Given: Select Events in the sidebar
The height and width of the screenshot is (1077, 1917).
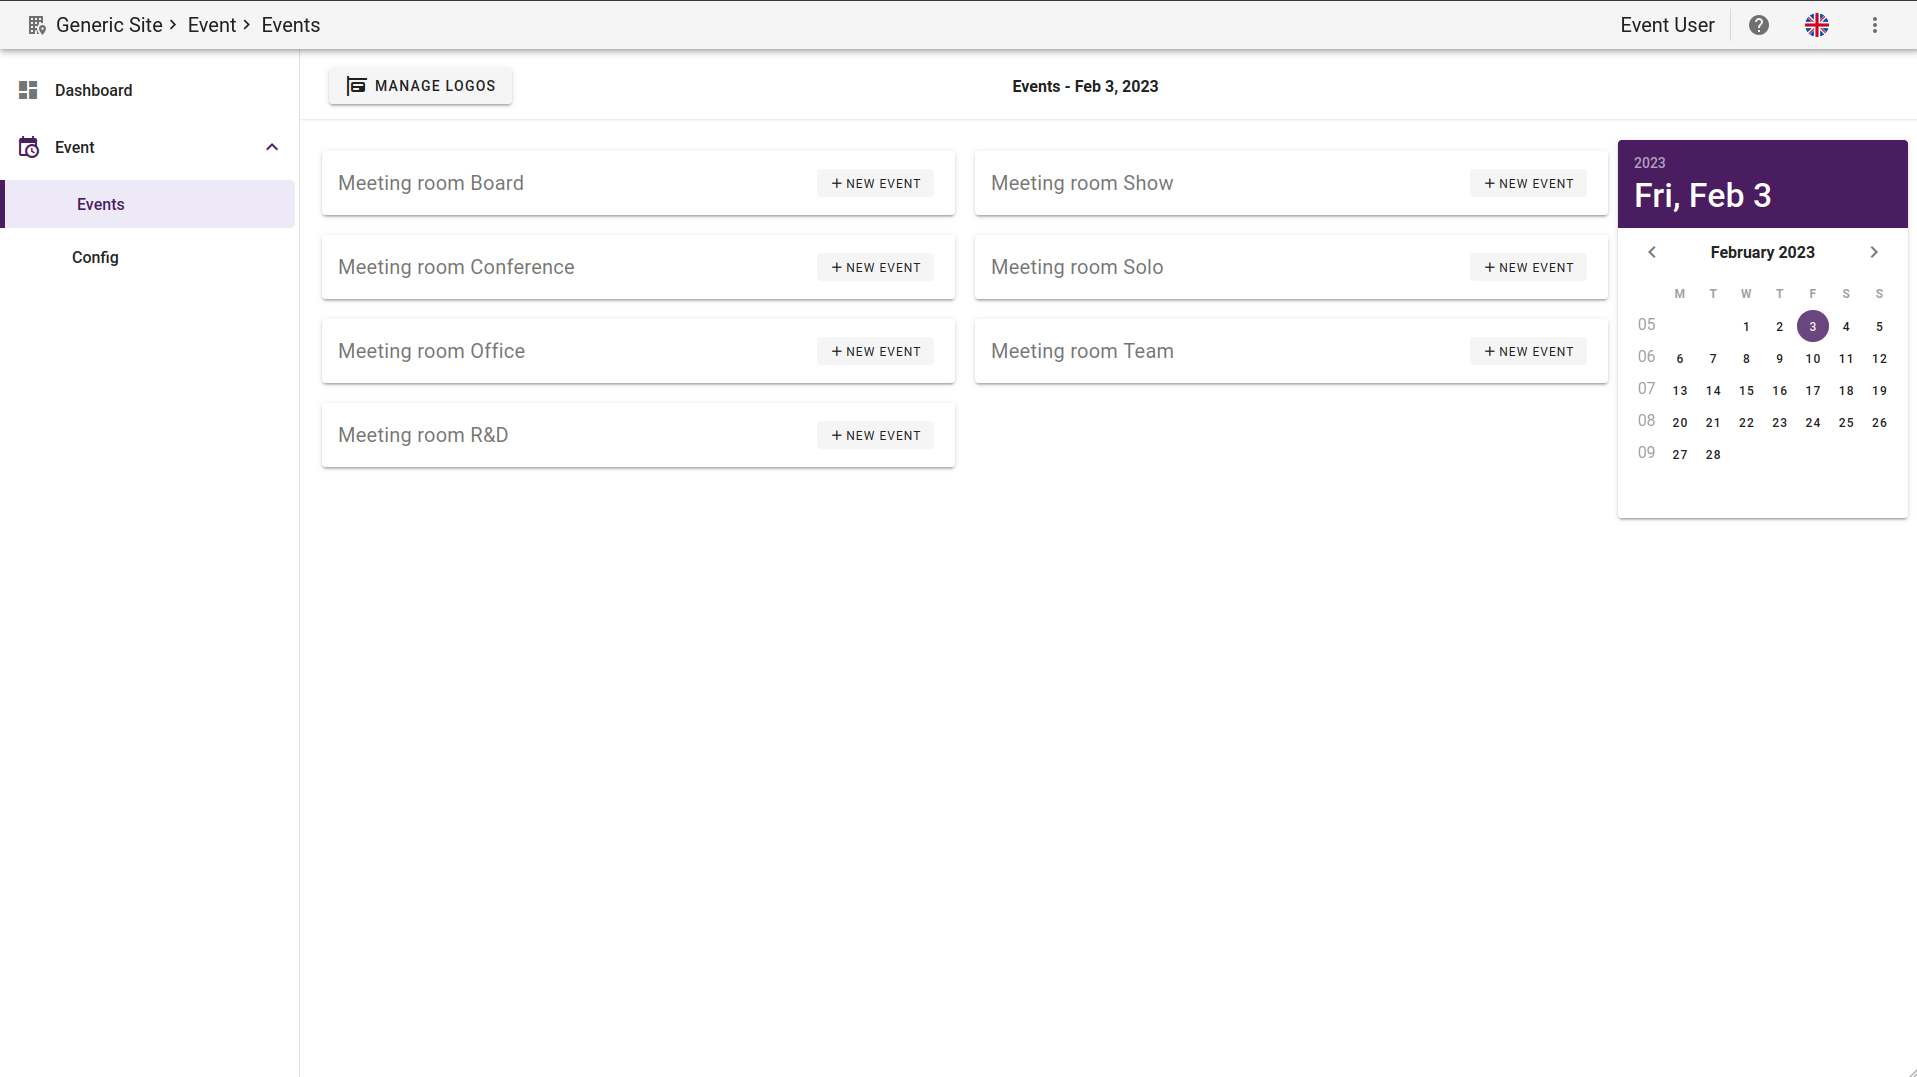Looking at the screenshot, I should [150, 204].
